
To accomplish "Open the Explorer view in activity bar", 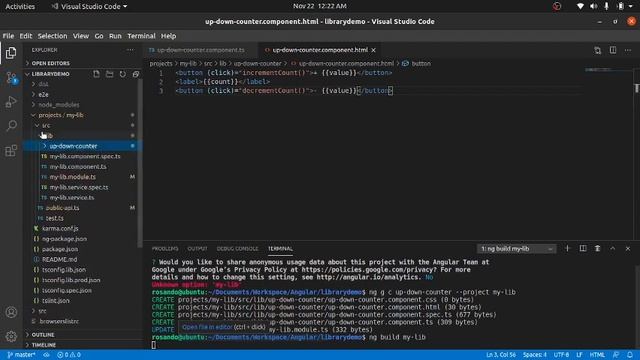I will 11,53.
